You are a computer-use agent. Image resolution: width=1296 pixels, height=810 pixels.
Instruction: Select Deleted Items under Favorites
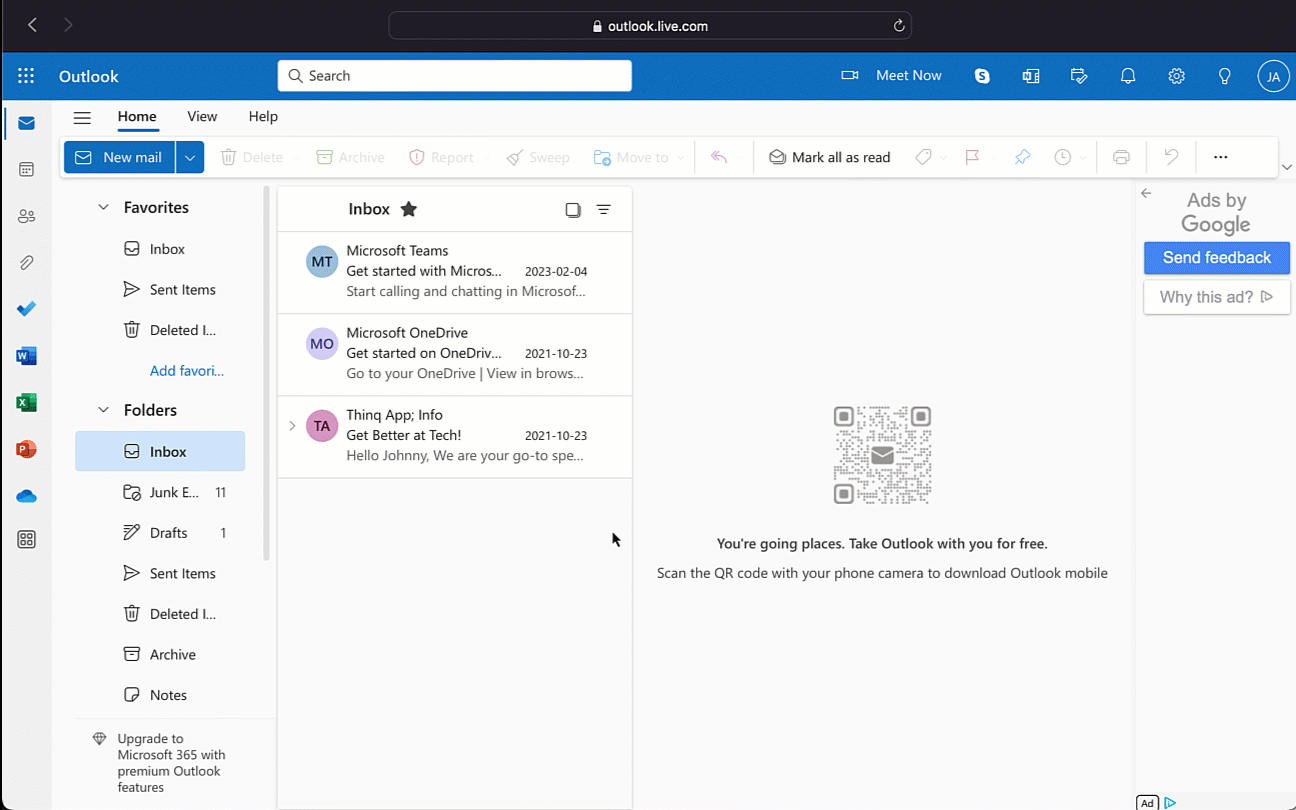coord(160,330)
